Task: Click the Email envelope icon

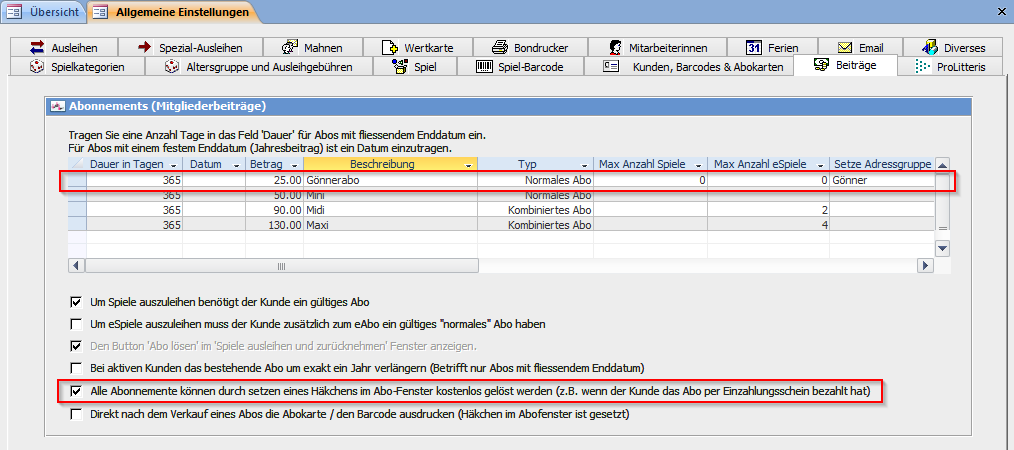Action: tap(845, 47)
